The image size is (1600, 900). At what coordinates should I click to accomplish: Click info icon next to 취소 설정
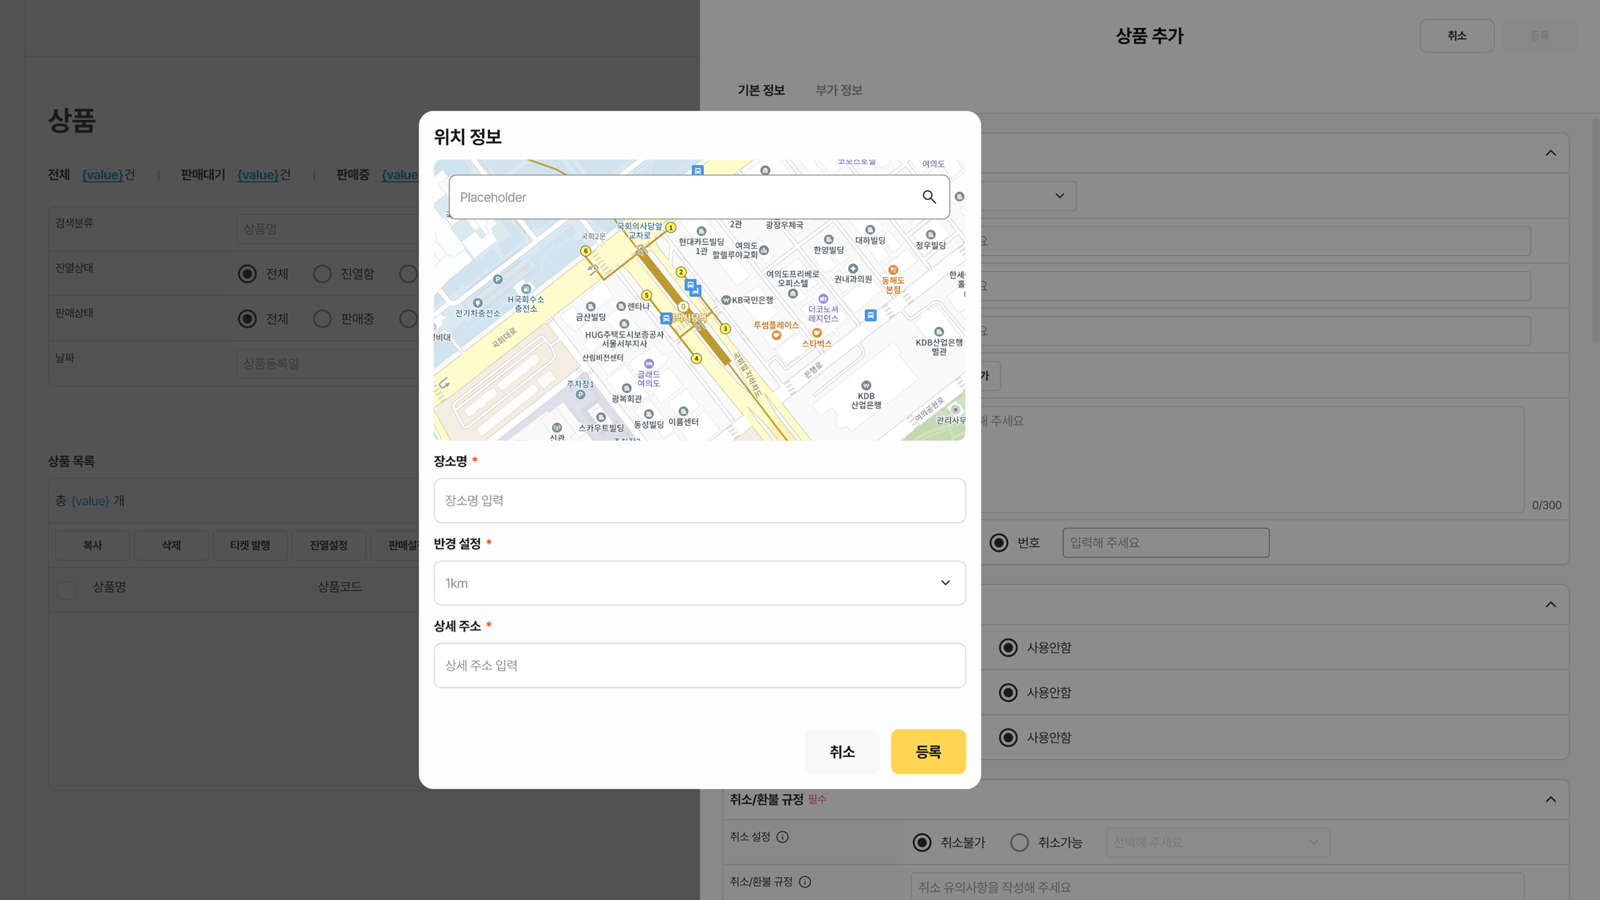pyautogui.click(x=783, y=837)
